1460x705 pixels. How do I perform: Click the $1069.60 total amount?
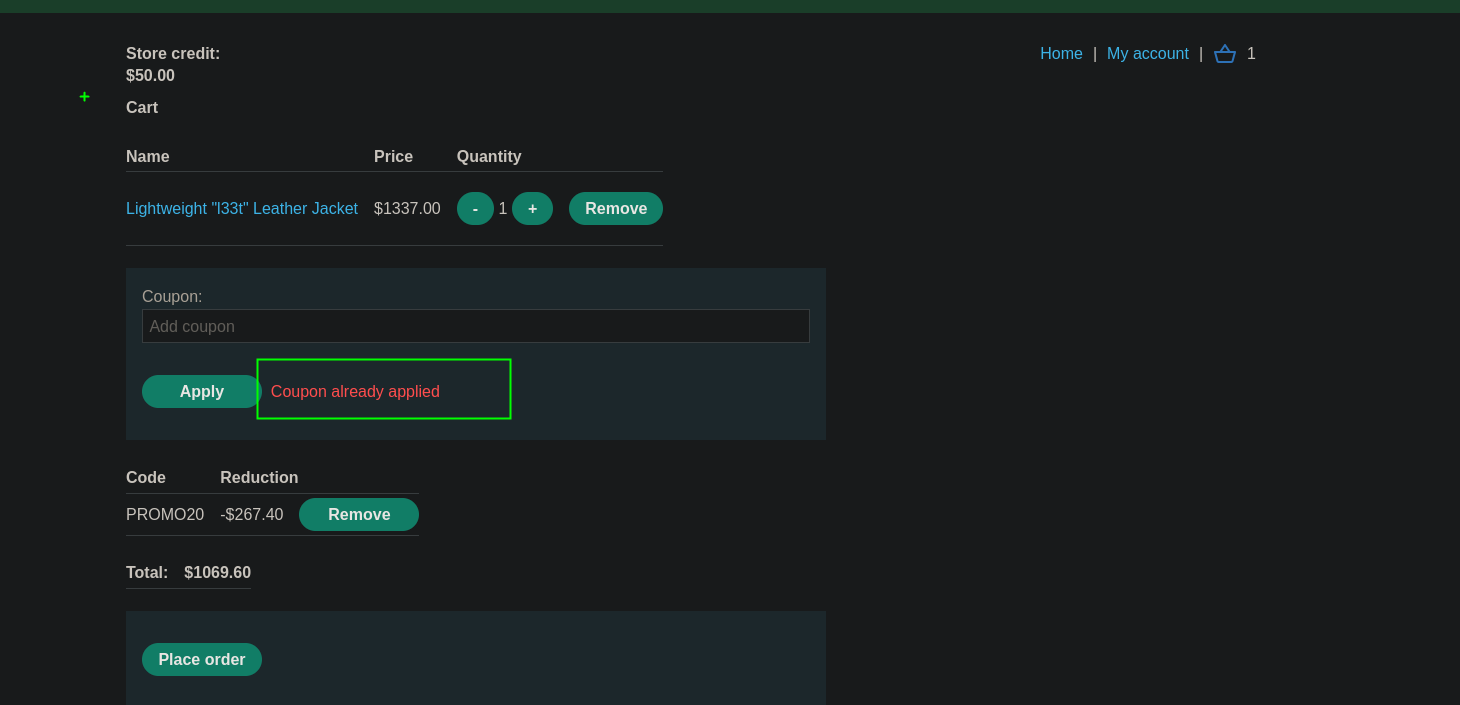[x=217, y=573]
